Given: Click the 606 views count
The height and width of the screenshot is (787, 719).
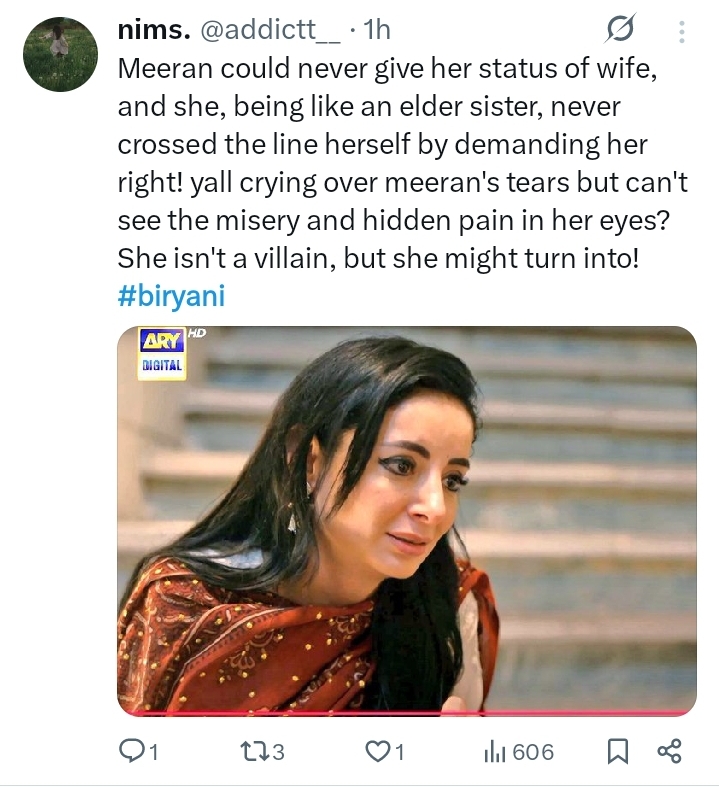Looking at the screenshot, I should pos(533,751).
